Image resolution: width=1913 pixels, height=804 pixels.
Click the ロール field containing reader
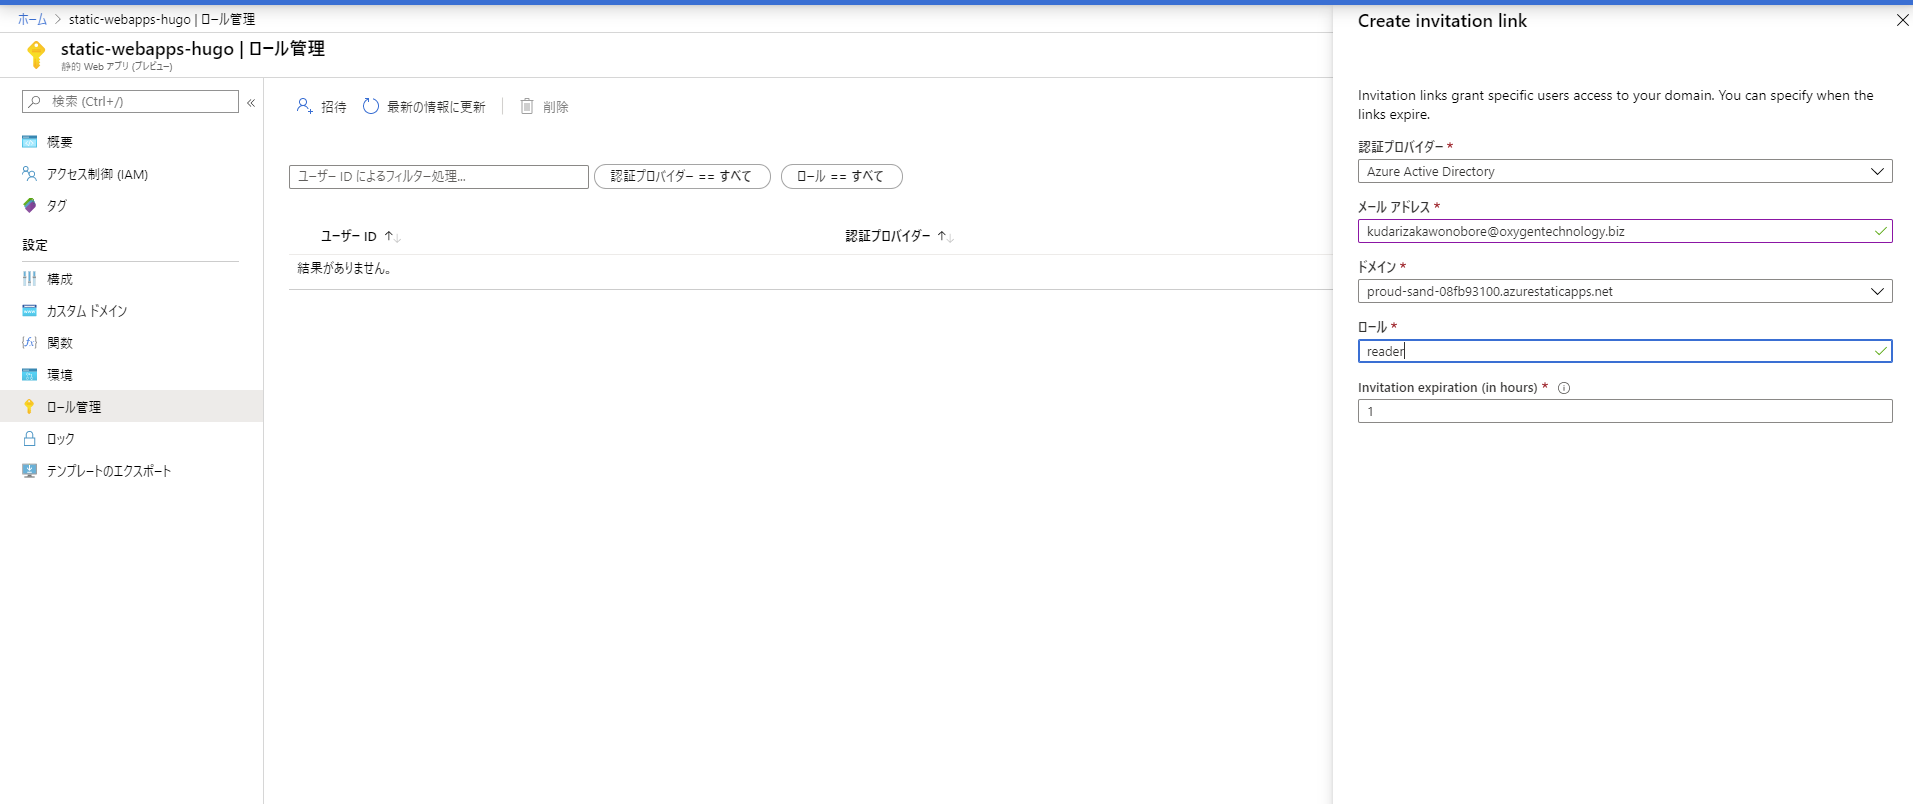[x=1624, y=351]
